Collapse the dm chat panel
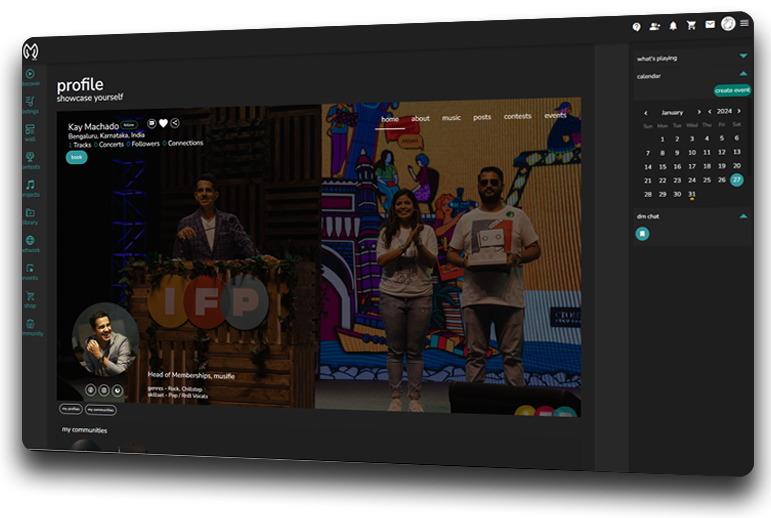The image size is (771, 518). (743, 215)
